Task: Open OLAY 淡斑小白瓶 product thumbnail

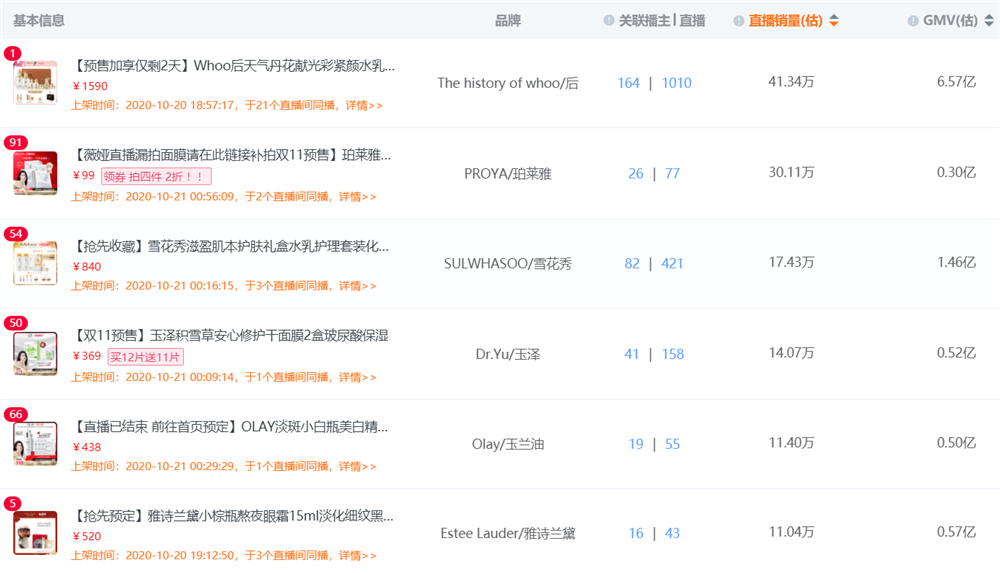Action: tap(35, 443)
